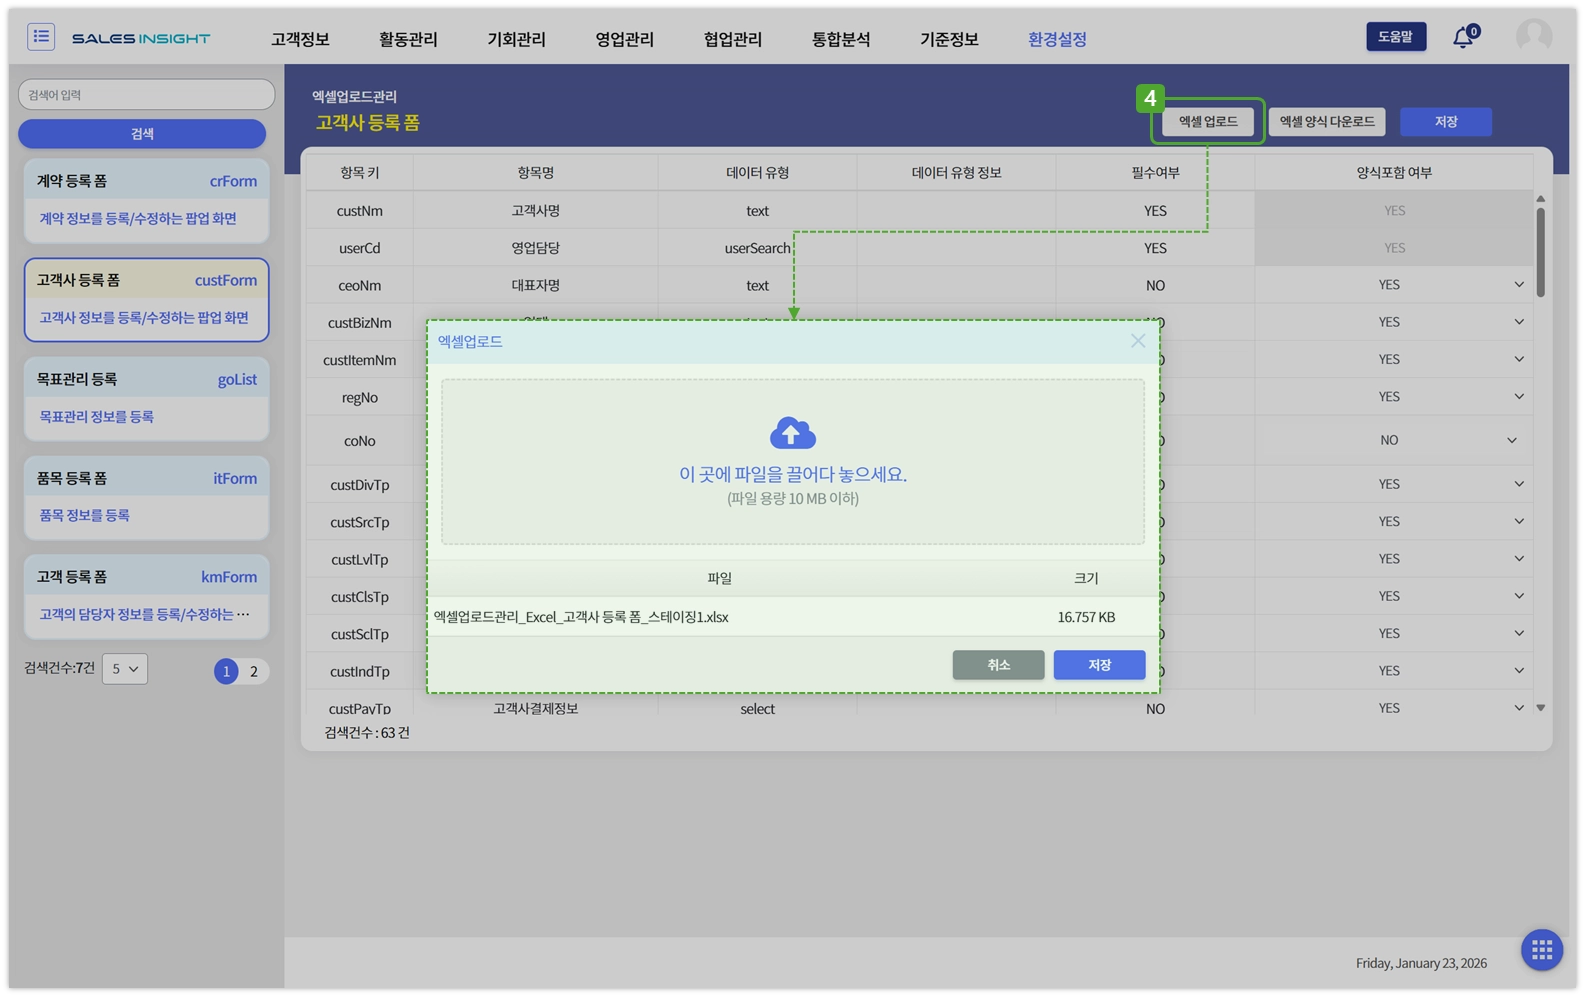This screenshot has width=1585, height=997.
Task: Expand the custIndTp YES dropdown
Action: coord(1518,670)
